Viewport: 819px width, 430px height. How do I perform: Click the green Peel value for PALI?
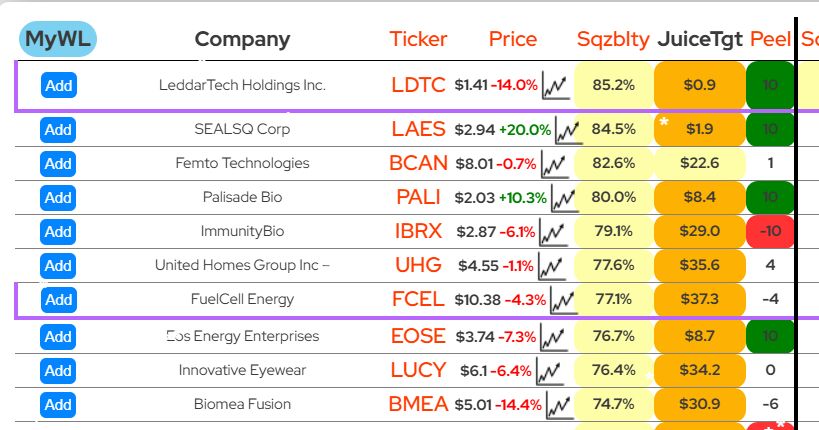tap(770, 198)
